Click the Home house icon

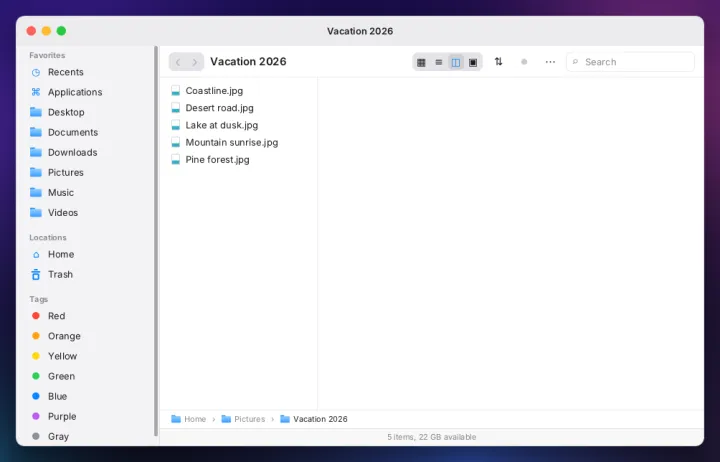pos(36,255)
